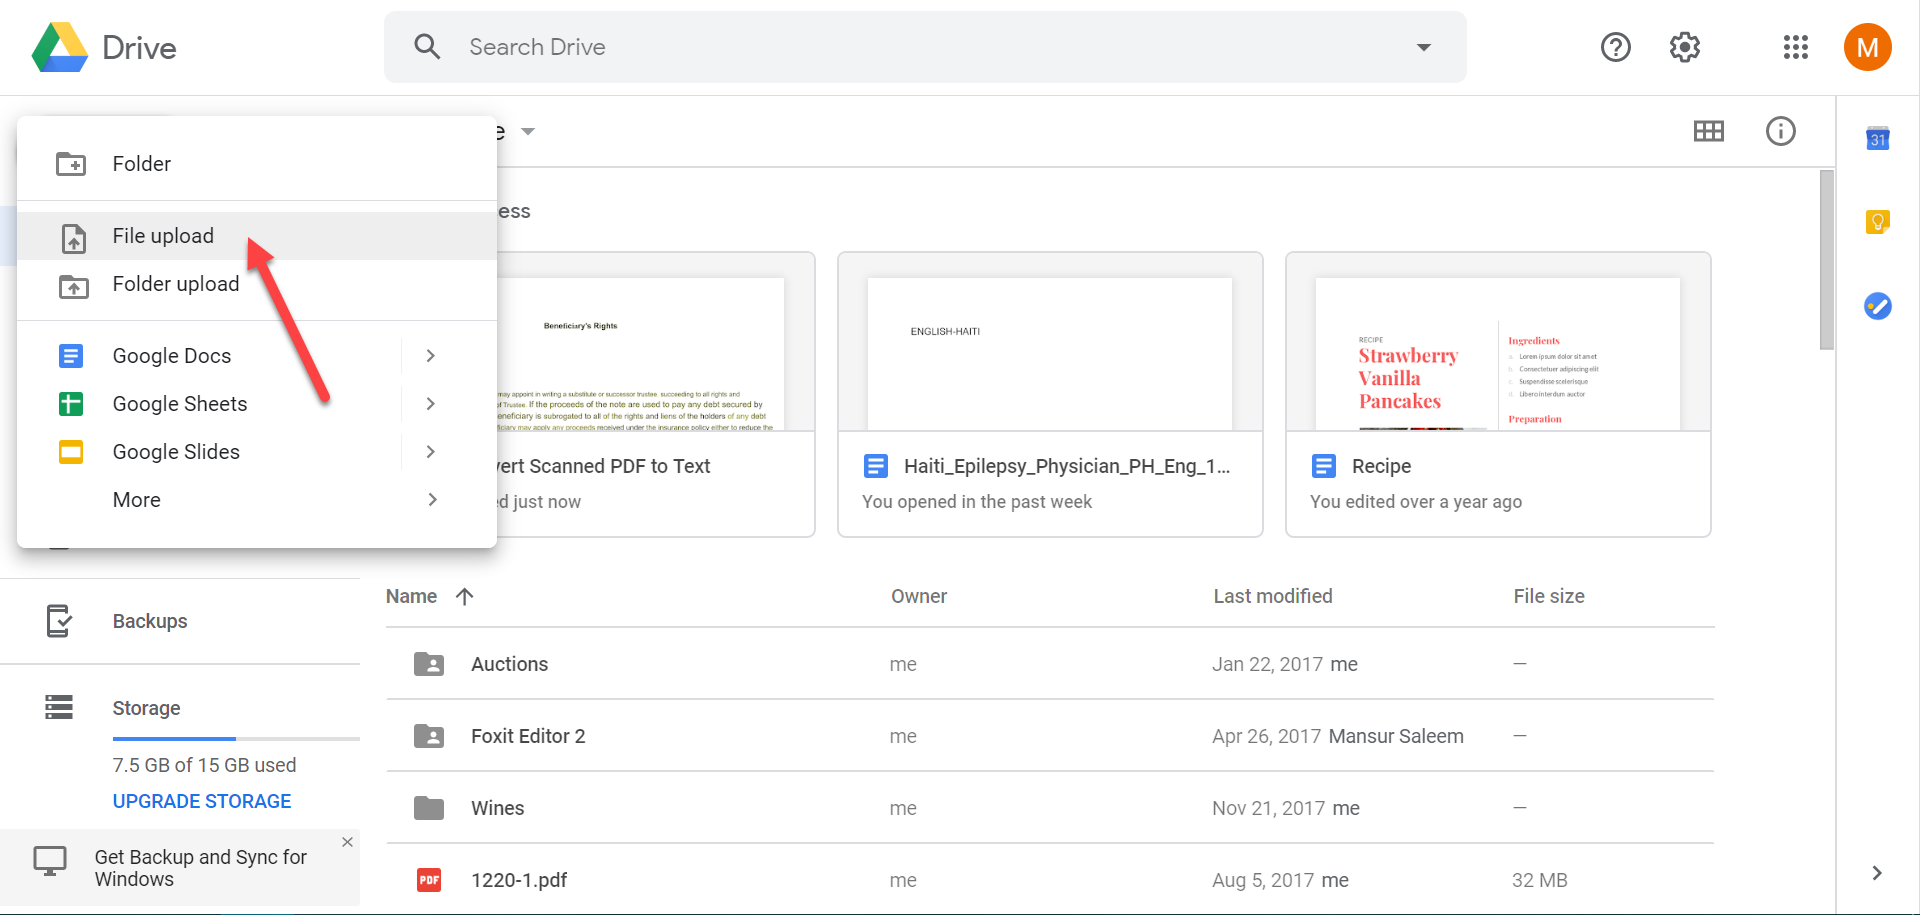
Task: Open the account avatar M
Action: (x=1868, y=47)
